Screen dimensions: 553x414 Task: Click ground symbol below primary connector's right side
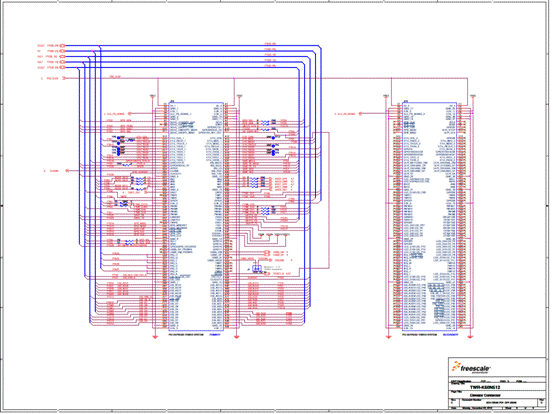(x=237, y=337)
